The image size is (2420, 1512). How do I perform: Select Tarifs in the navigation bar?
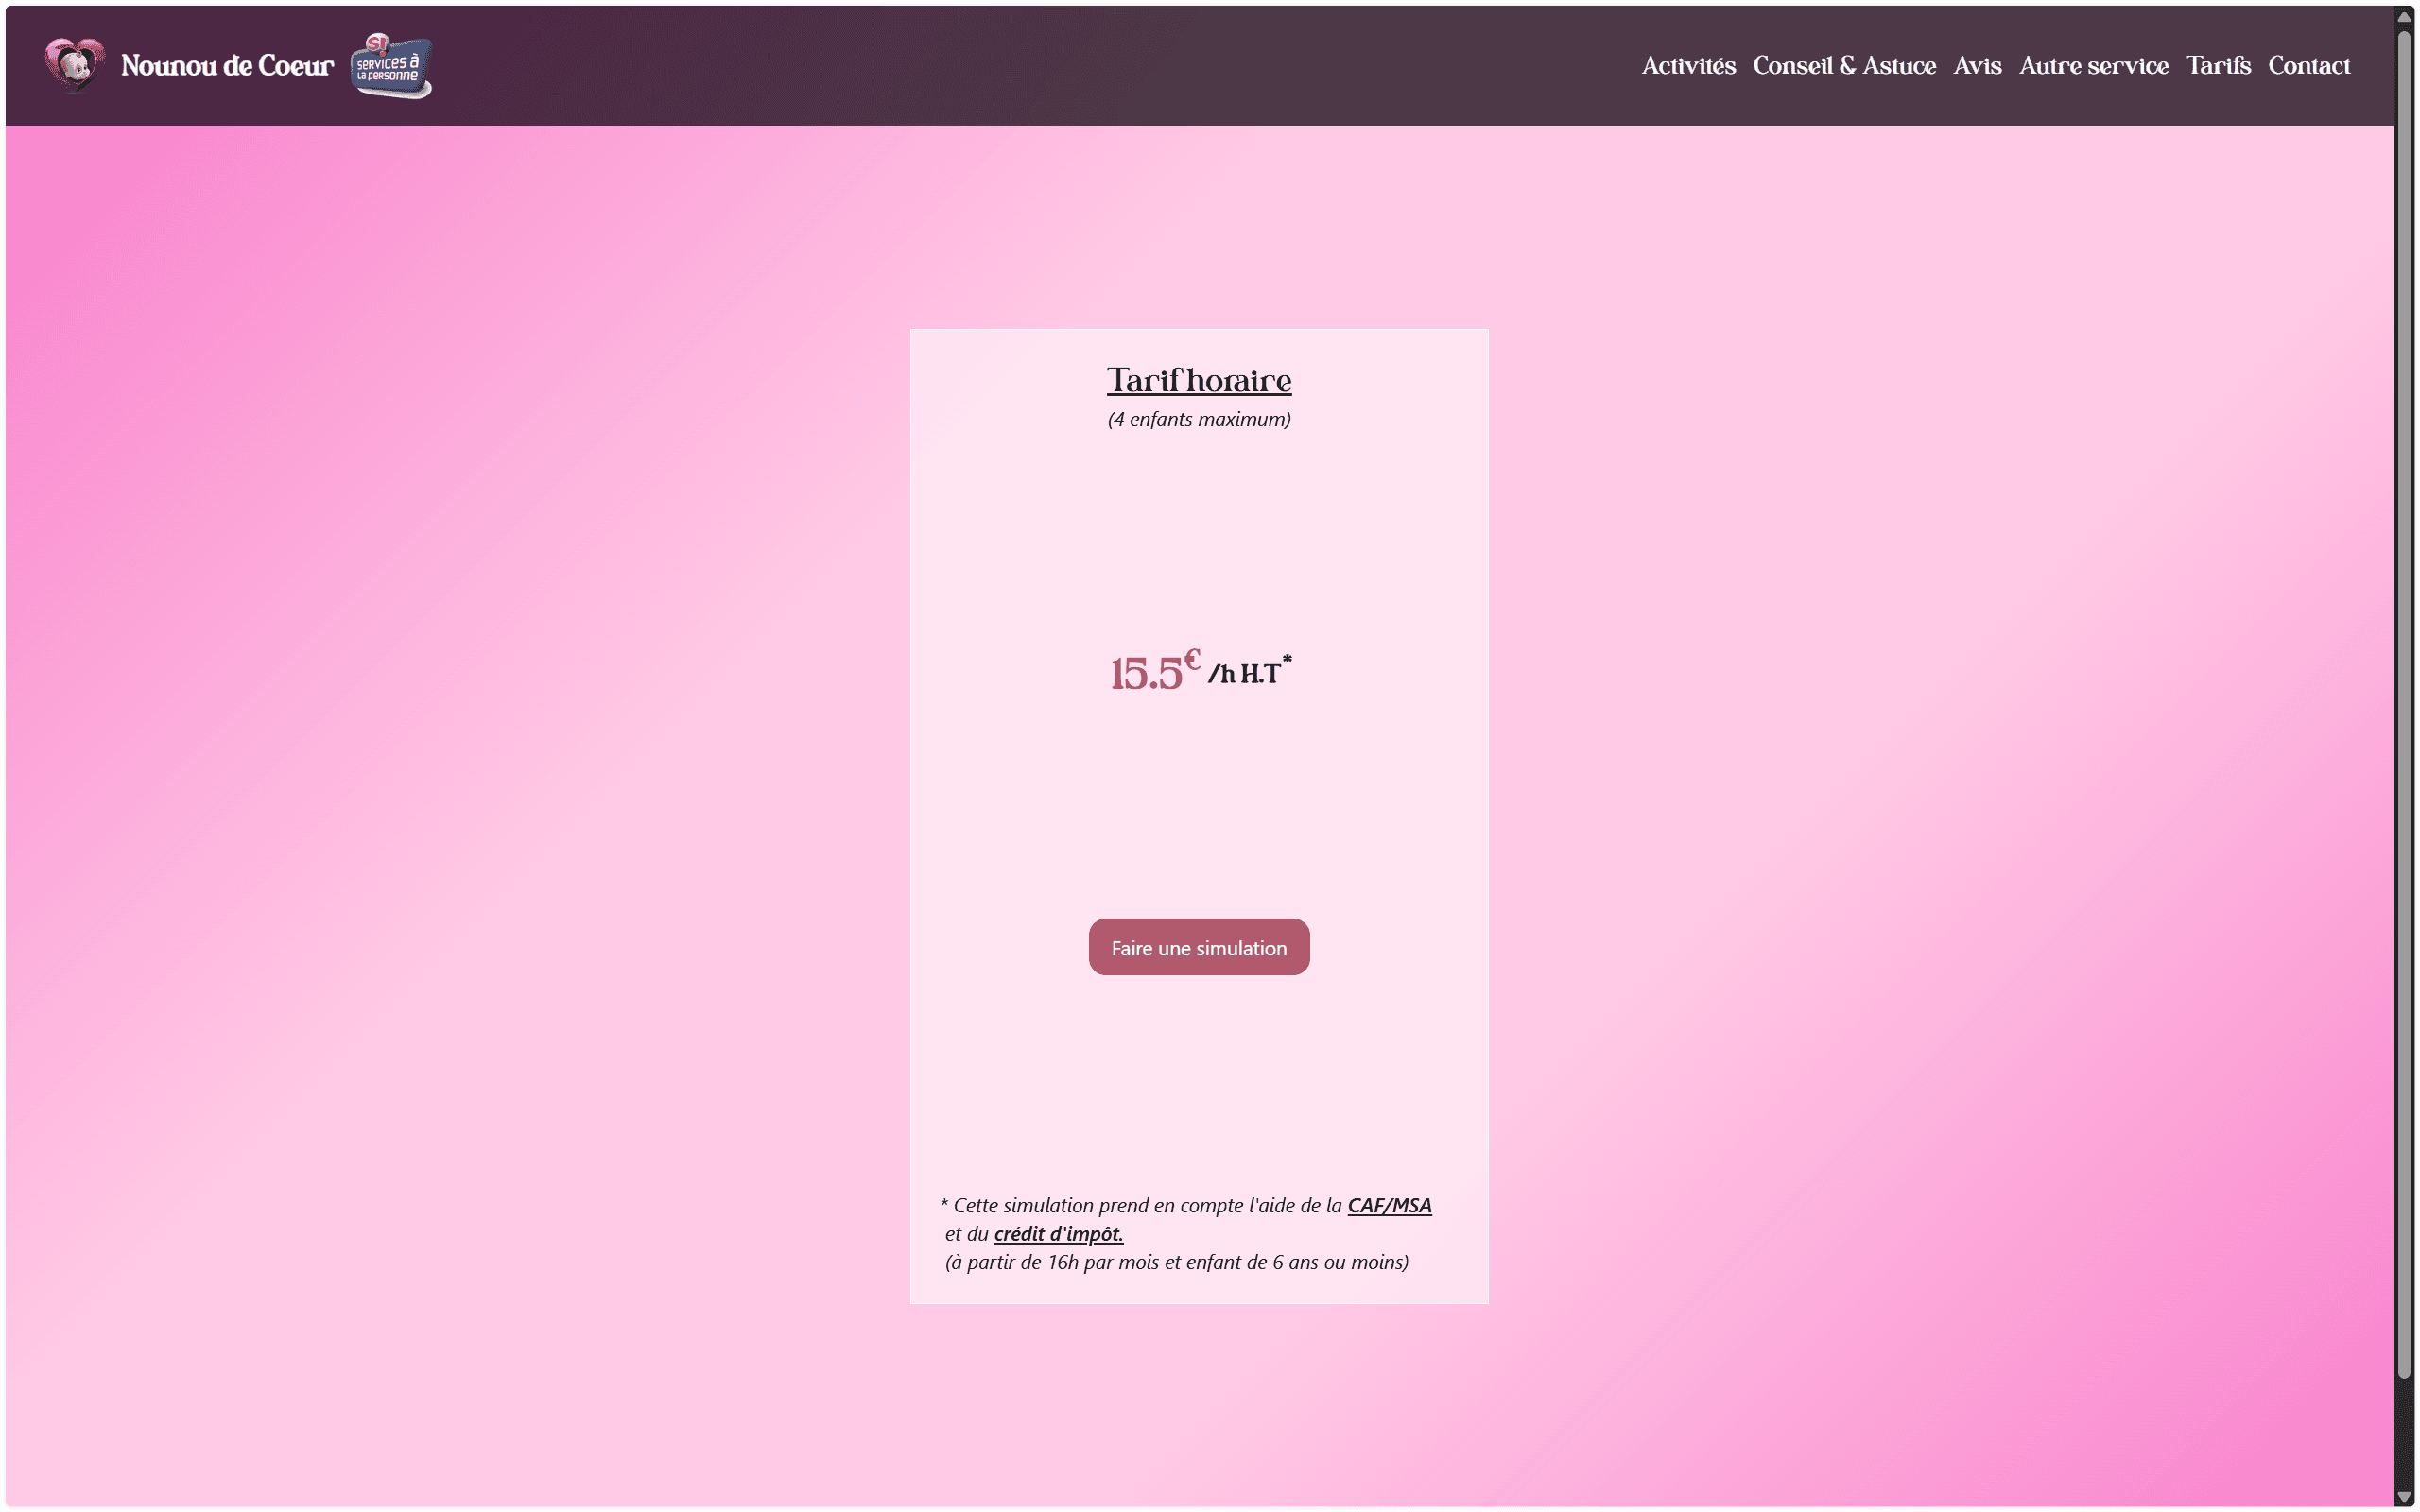point(2217,66)
